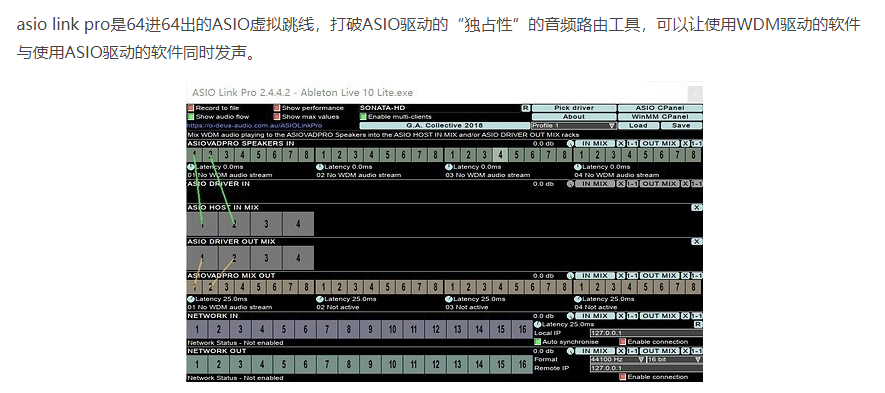885x393 pixels.
Task: Click IN MIX in NETWORK OUT row
Action: 595,351
